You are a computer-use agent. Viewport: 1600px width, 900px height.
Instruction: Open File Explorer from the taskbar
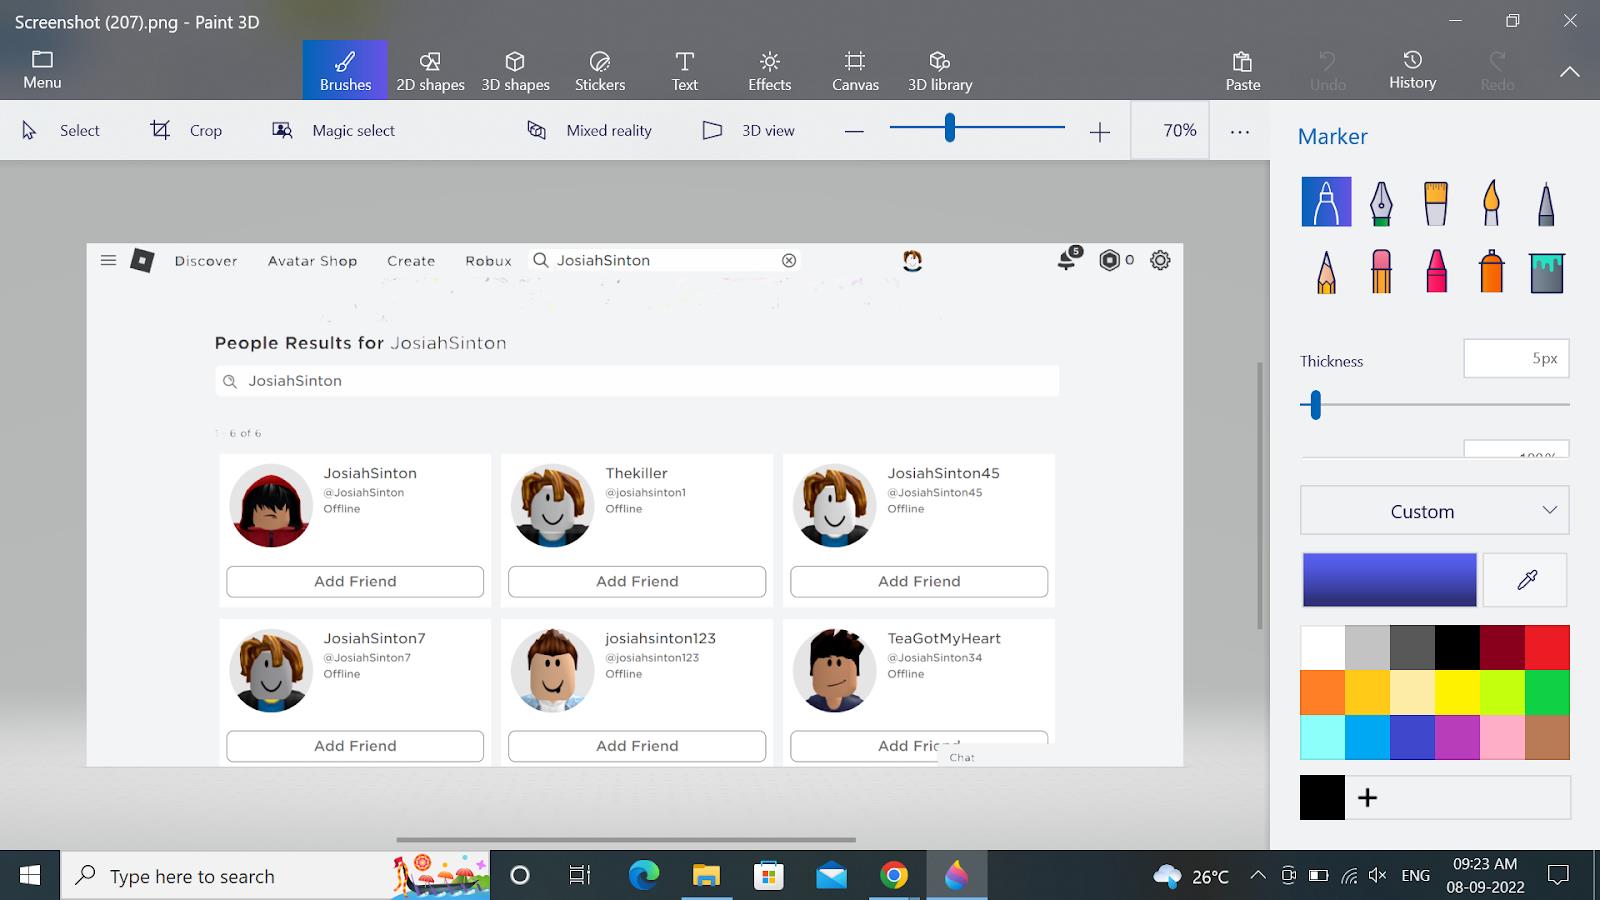point(706,876)
